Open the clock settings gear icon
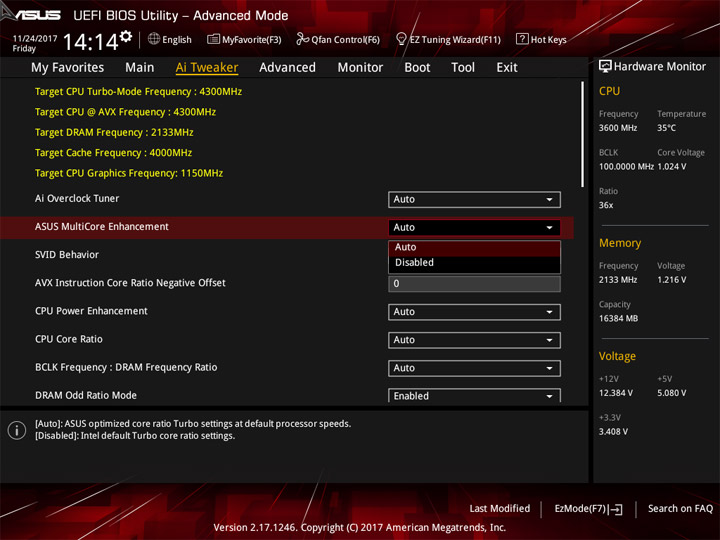The width and height of the screenshot is (720, 540). click(125, 36)
